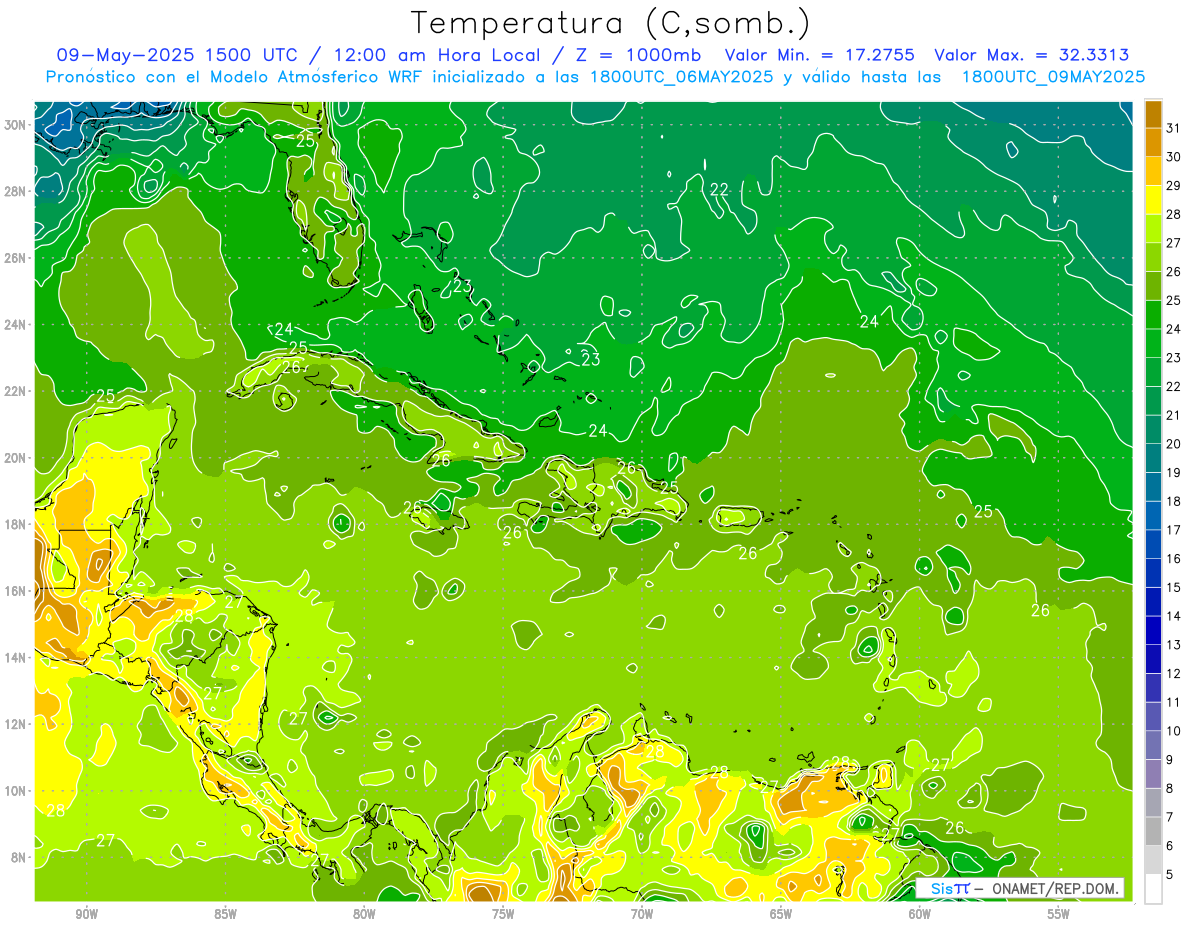
Task: Click the topmost brown swatch above 31
Action: click(x=1153, y=114)
